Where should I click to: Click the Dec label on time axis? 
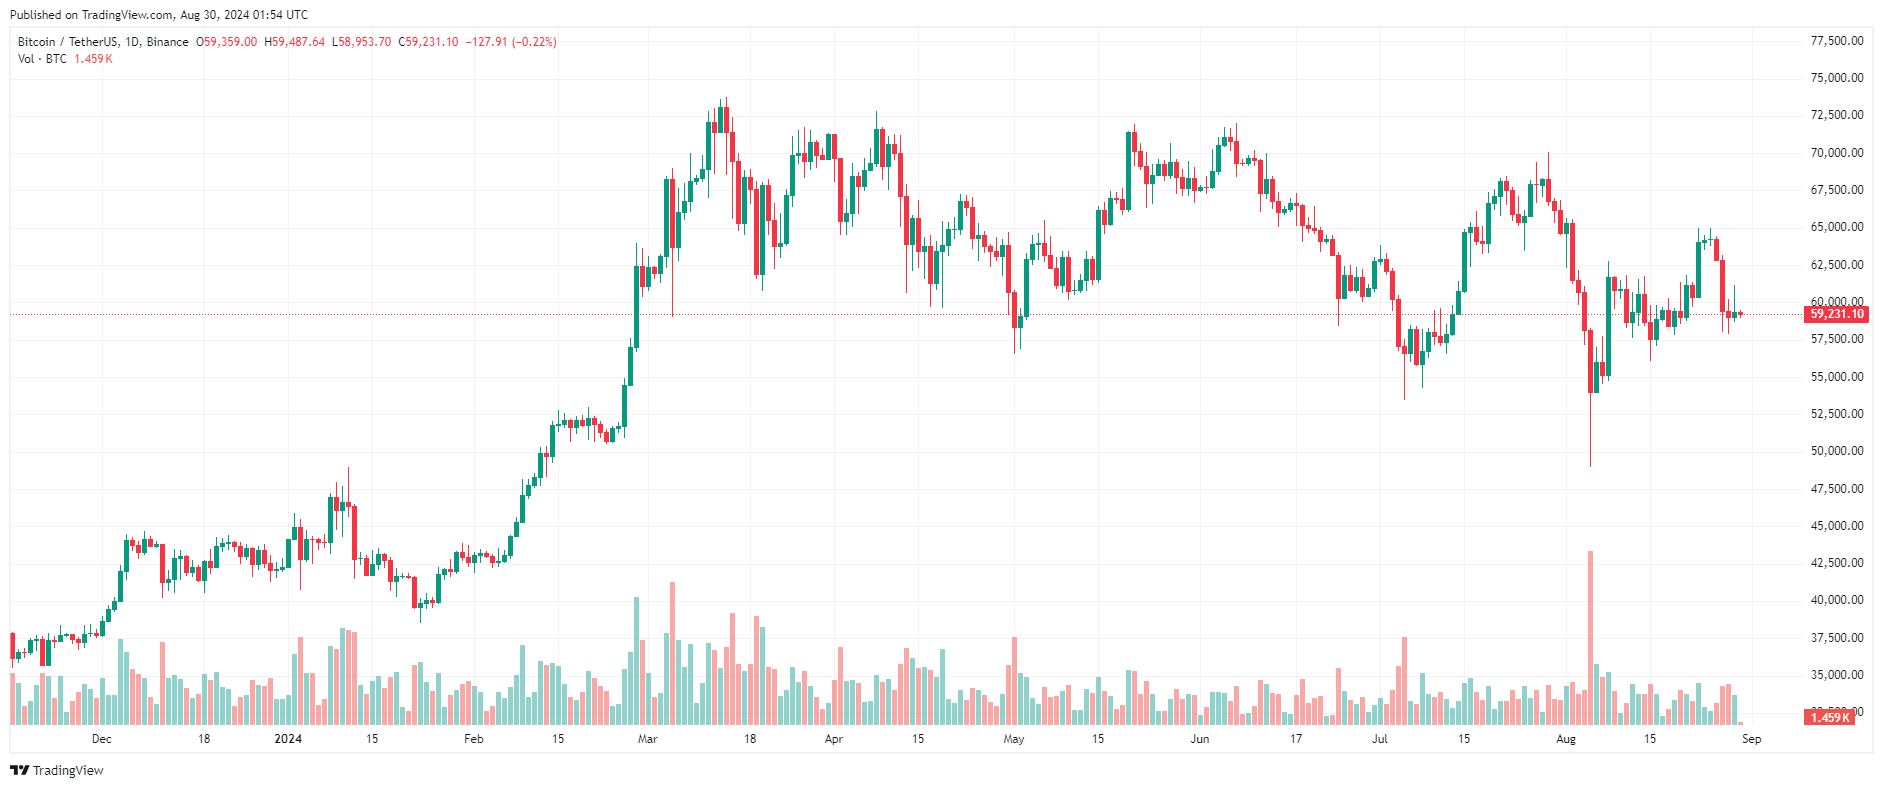tap(102, 739)
